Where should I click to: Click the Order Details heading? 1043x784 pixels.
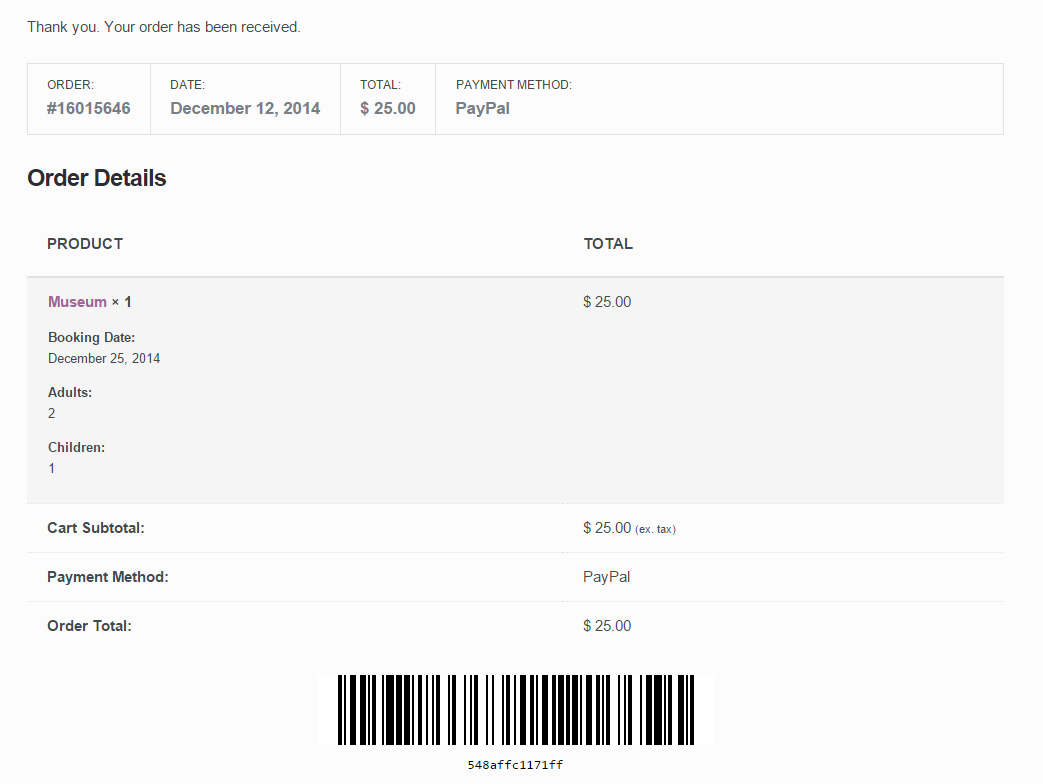tap(97, 178)
